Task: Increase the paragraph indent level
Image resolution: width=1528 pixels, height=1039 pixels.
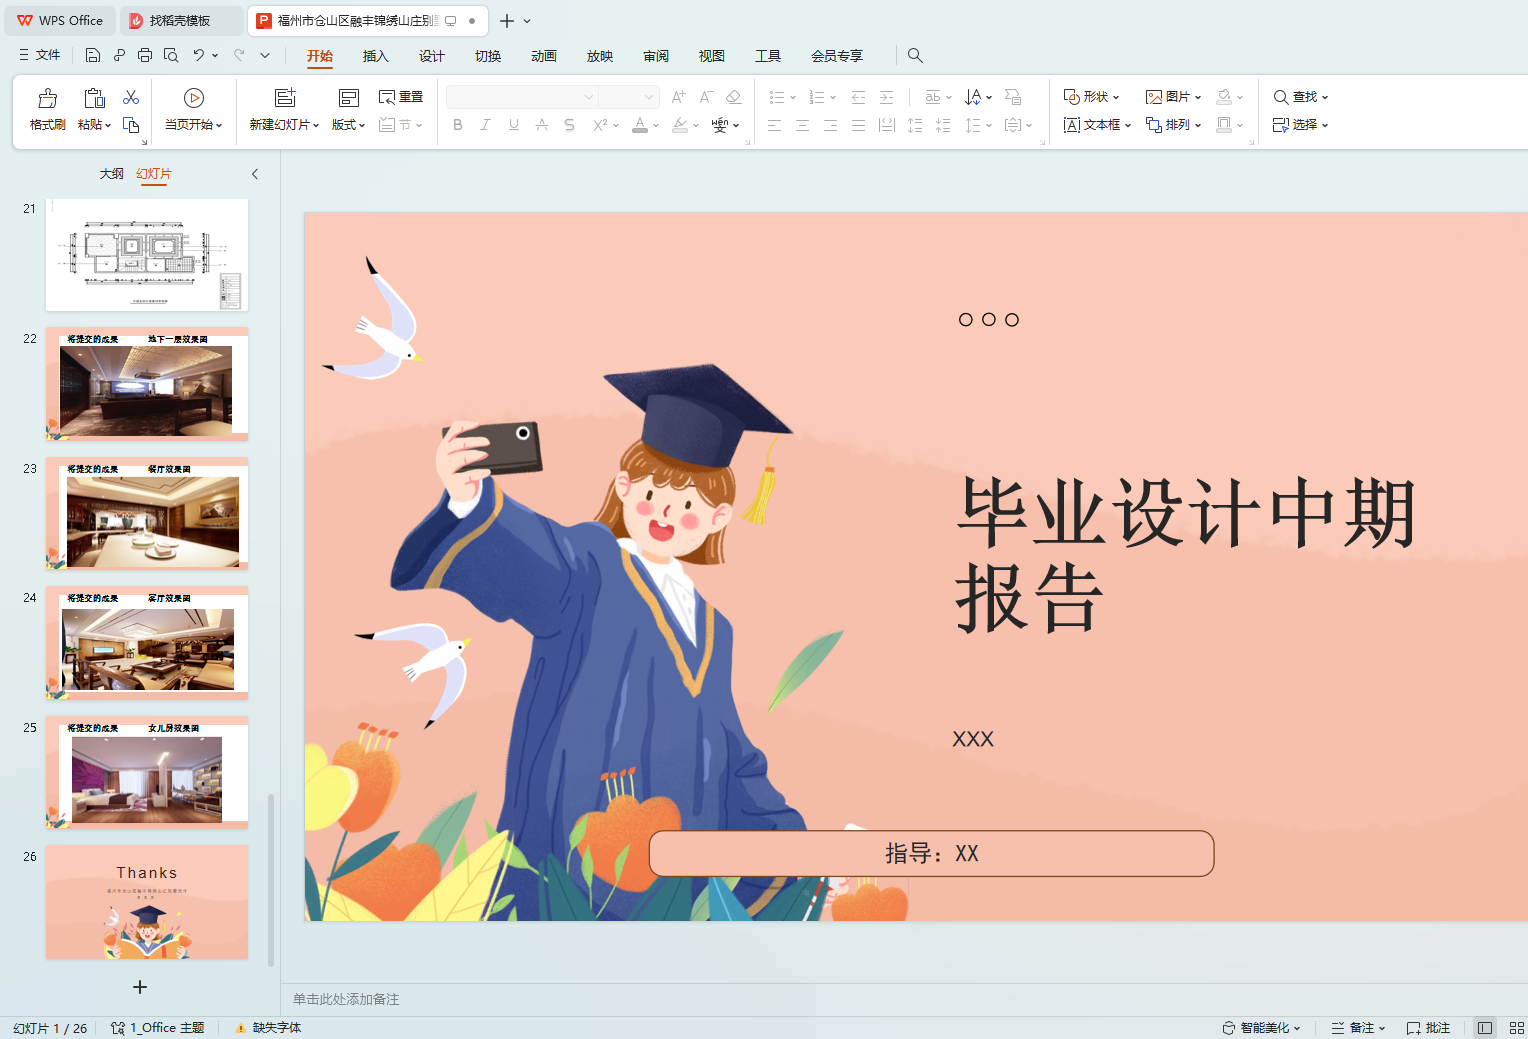Action: [x=886, y=97]
